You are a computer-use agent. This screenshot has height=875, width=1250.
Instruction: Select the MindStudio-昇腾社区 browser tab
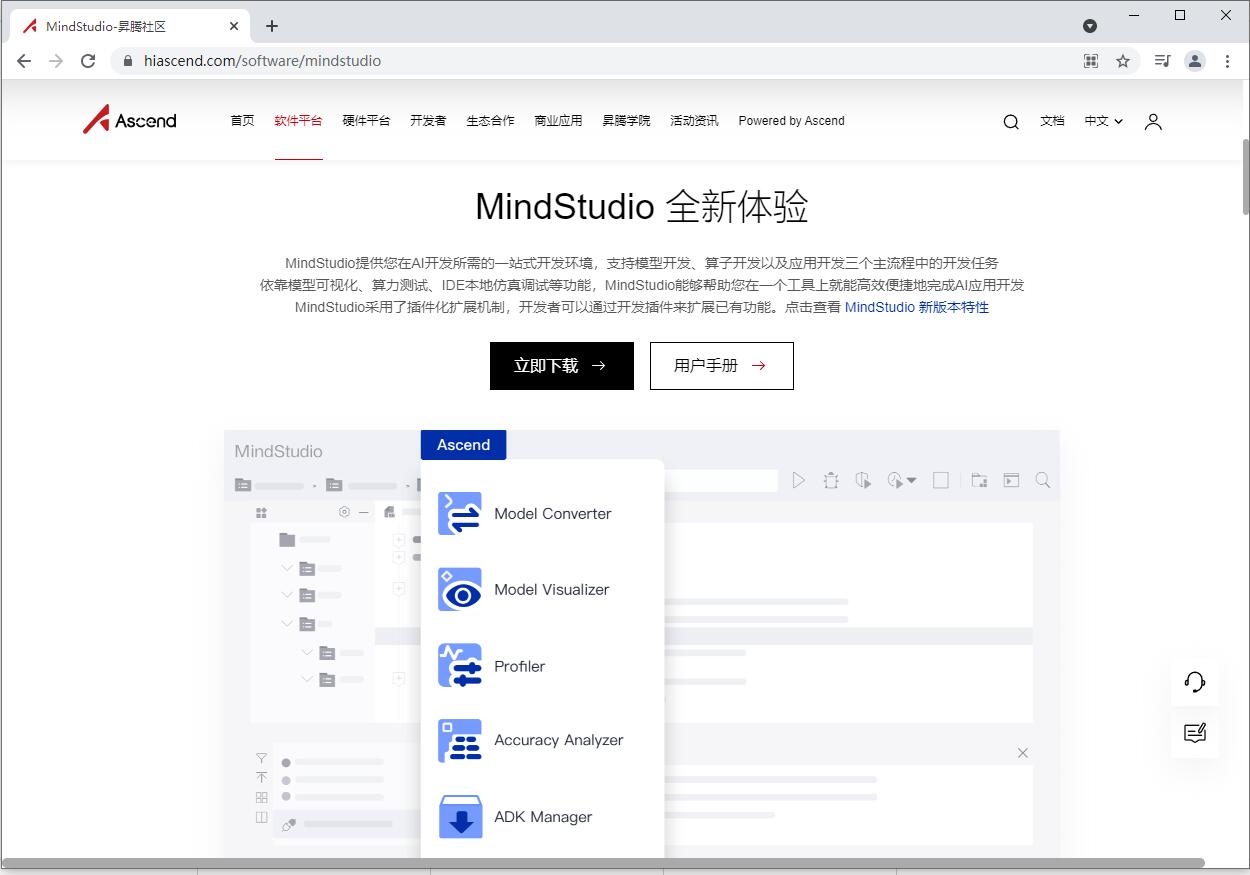[130, 26]
